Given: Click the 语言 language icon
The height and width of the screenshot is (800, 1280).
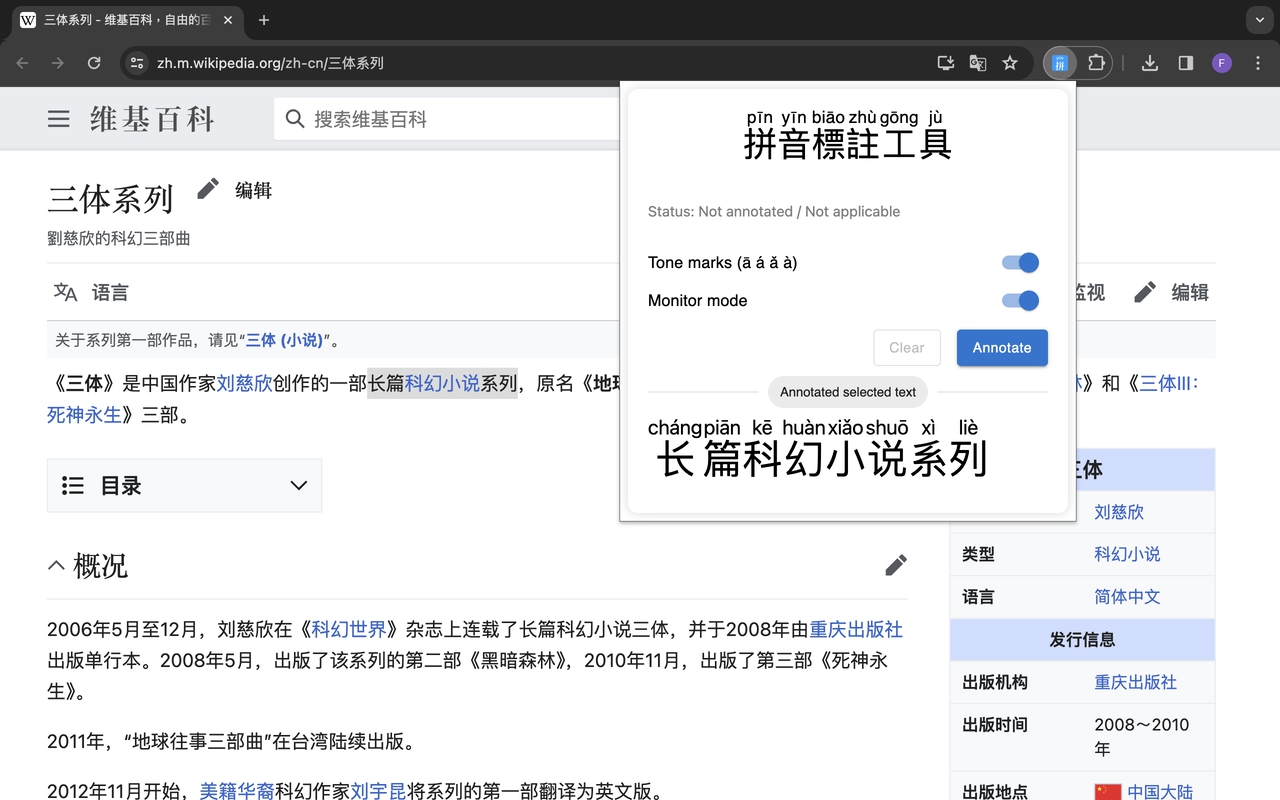Looking at the screenshot, I should pos(64,292).
